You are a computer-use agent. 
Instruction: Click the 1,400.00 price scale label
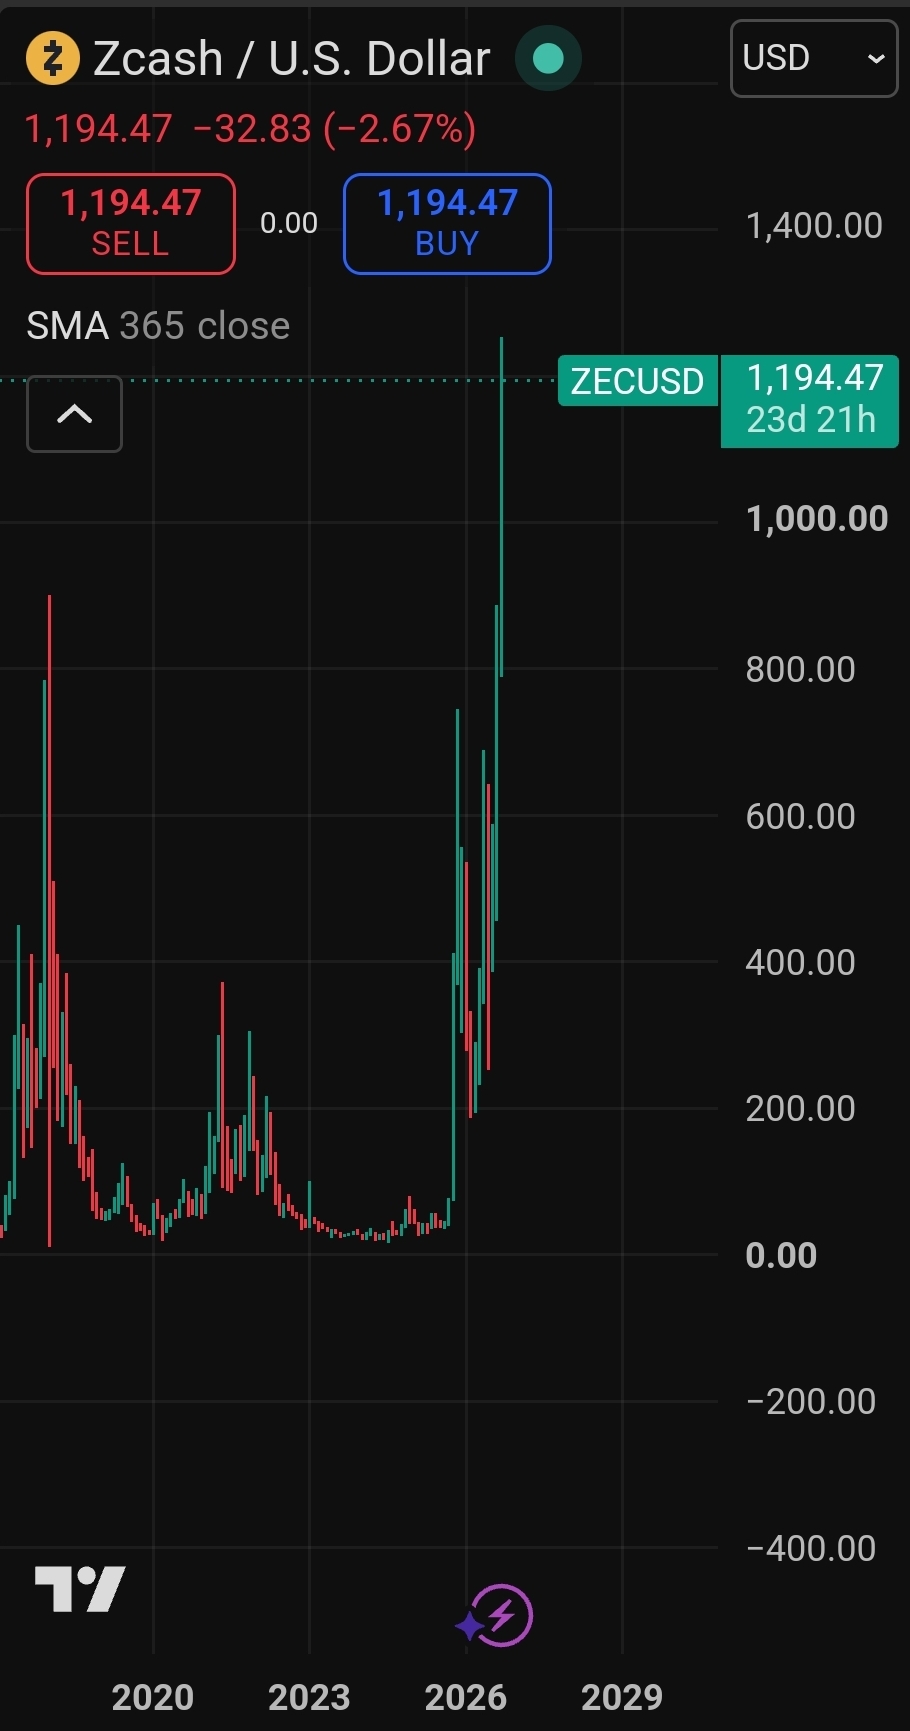(814, 226)
